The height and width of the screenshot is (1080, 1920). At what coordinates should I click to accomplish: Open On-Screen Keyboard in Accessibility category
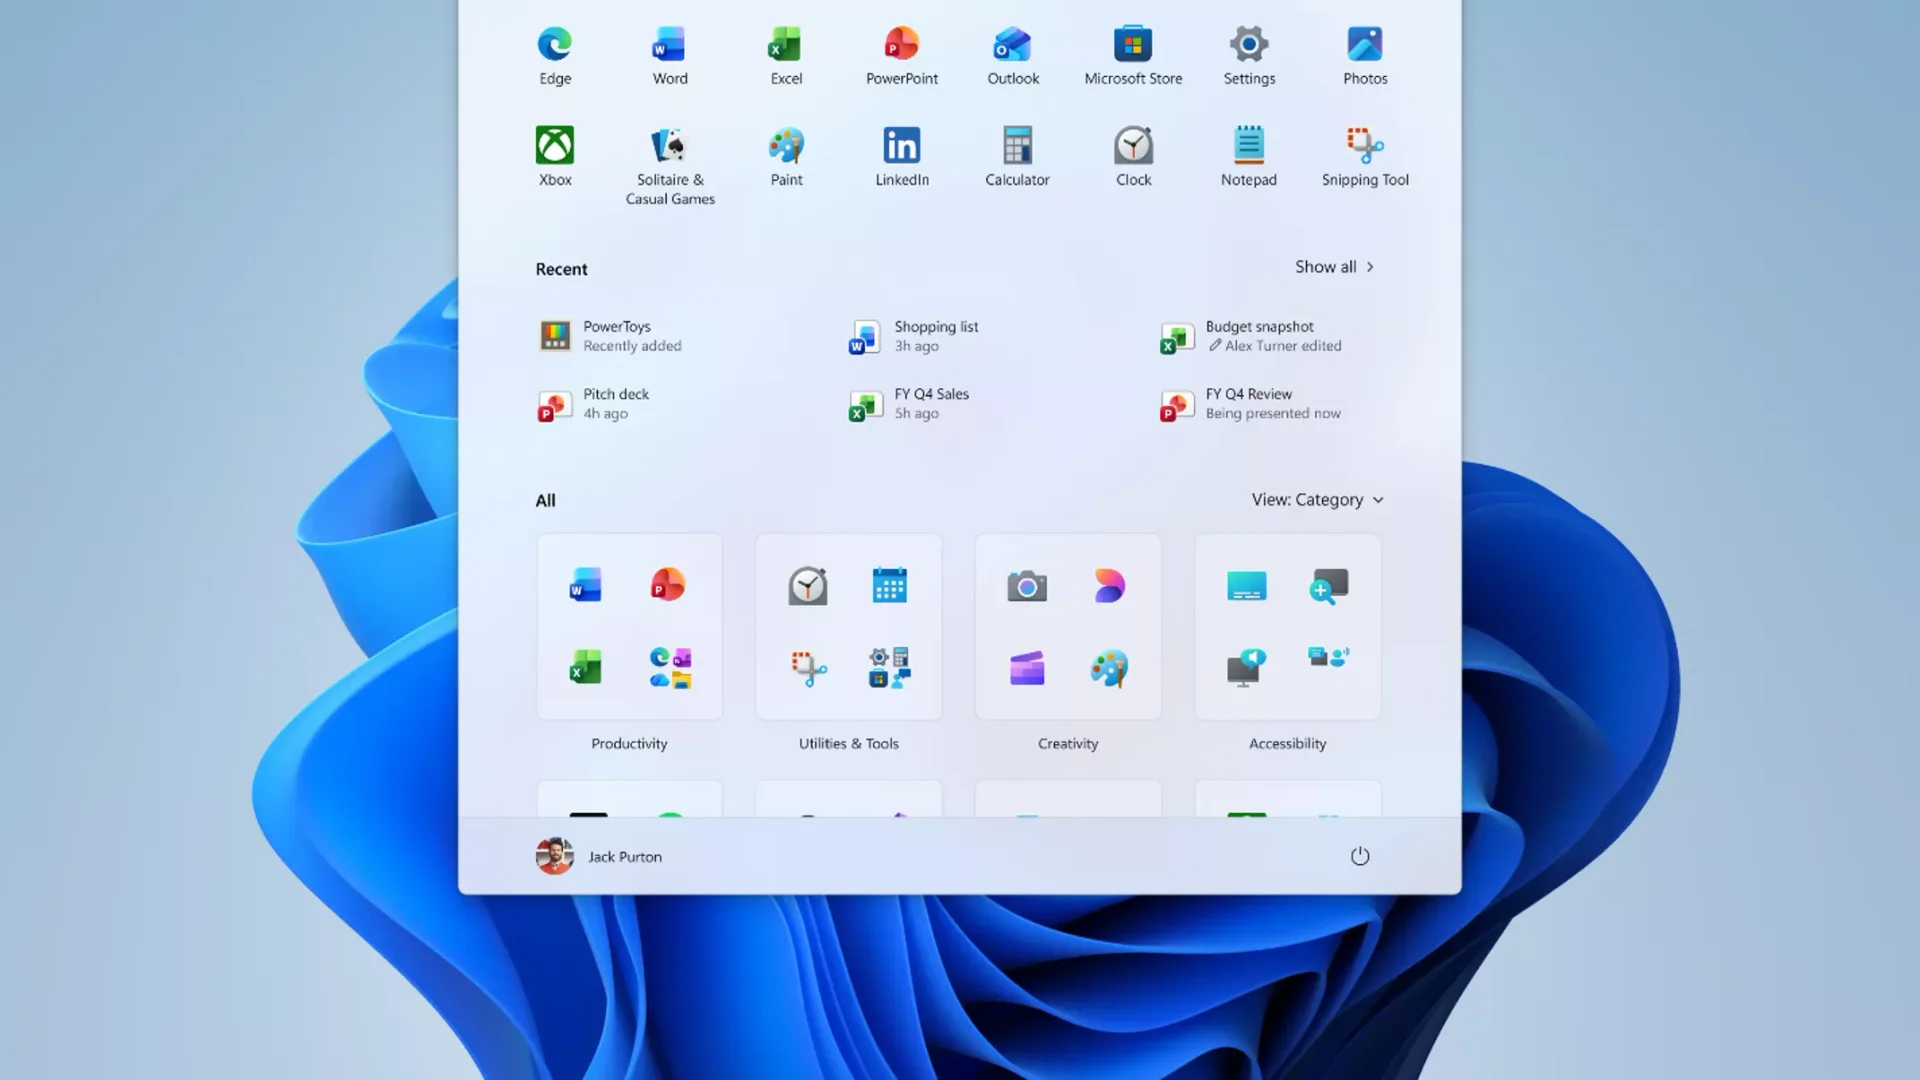coord(1246,586)
